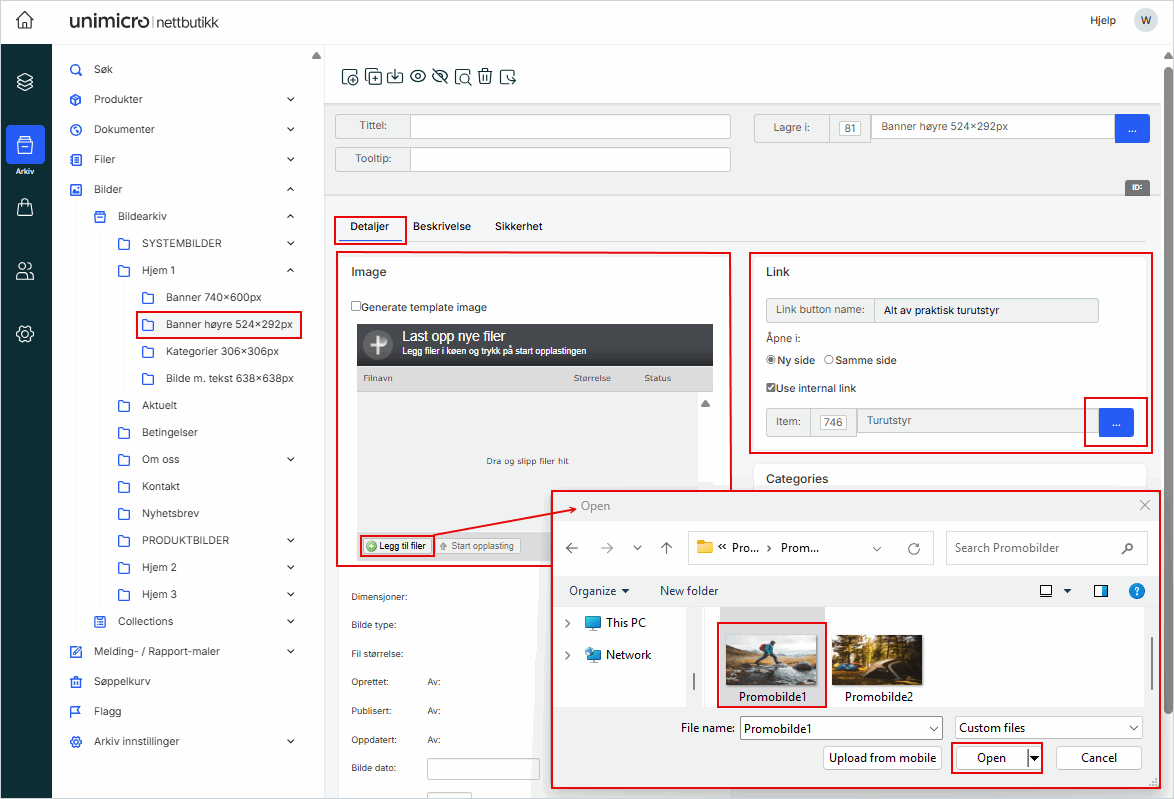Open the users section in sidebar
This screenshot has width=1174, height=799.
point(25,270)
